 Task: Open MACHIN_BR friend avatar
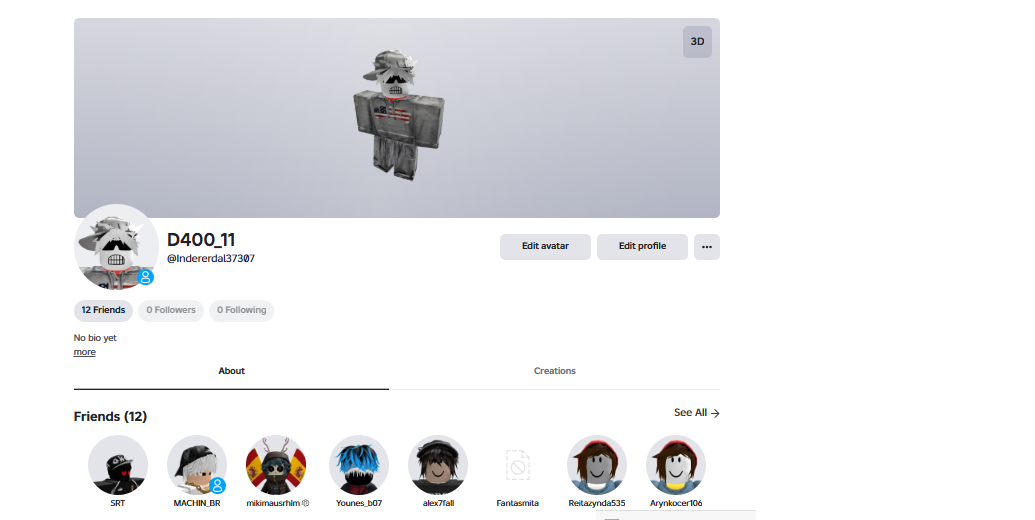coord(197,465)
